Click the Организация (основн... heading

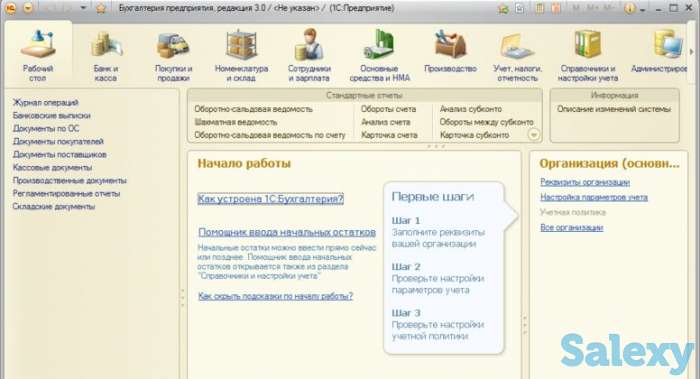pos(609,163)
